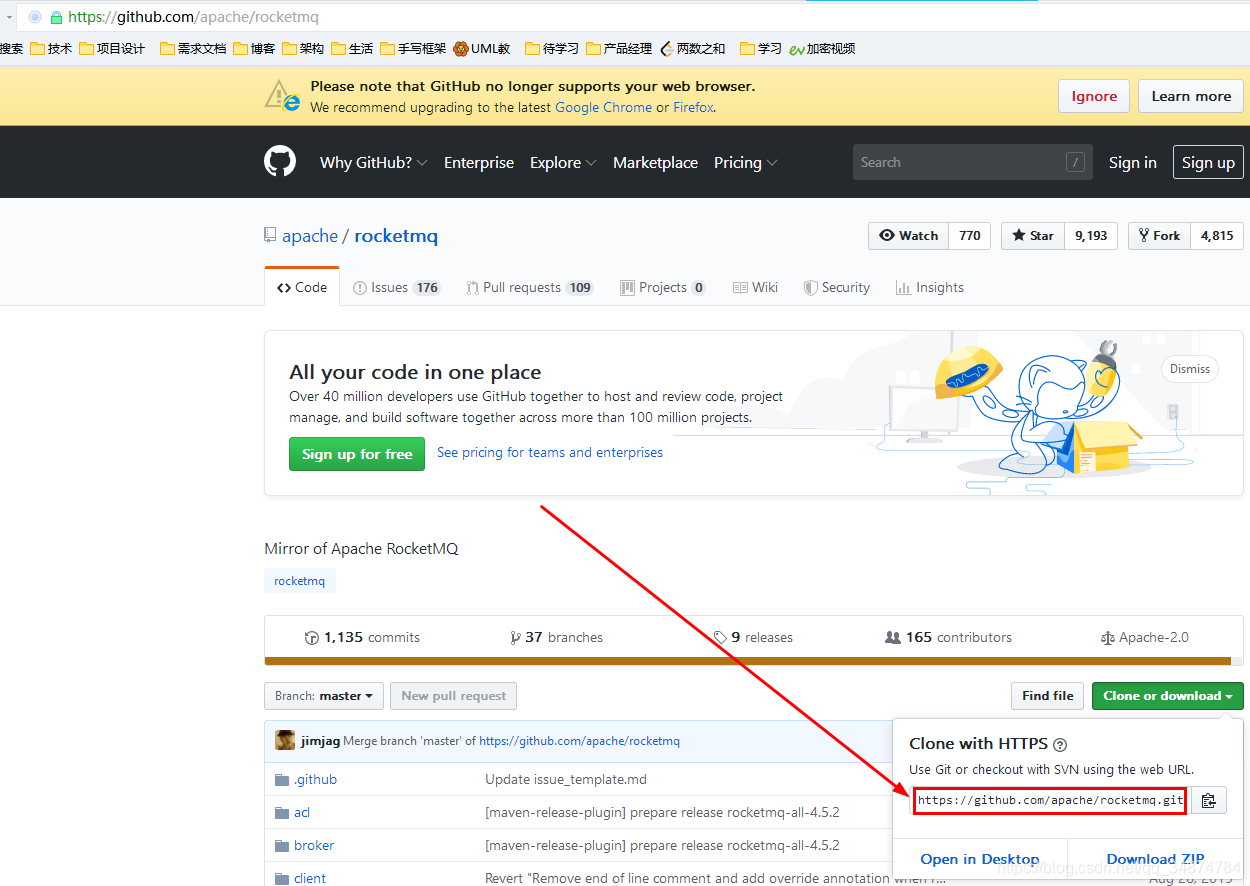View the 165 contributors
The image size is (1250, 886).
[949, 637]
